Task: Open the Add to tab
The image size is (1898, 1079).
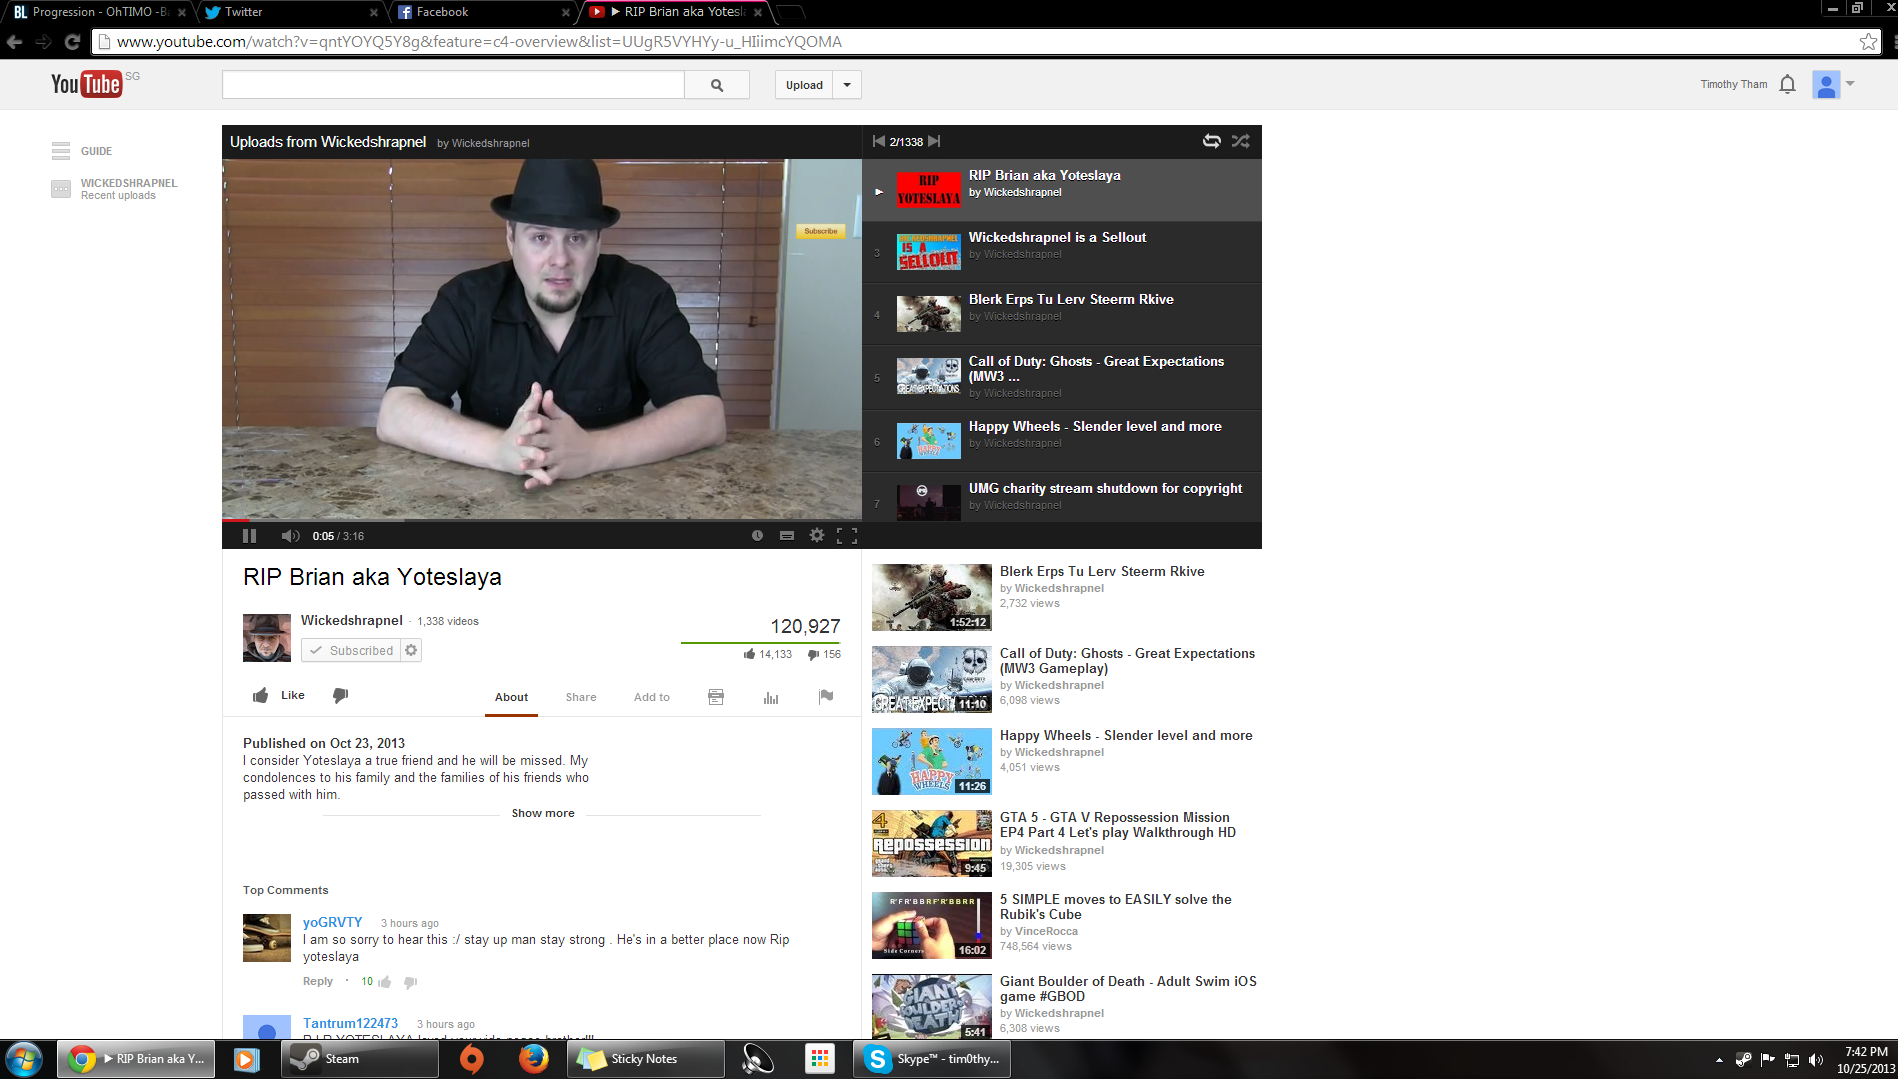Action: (x=652, y=697)
